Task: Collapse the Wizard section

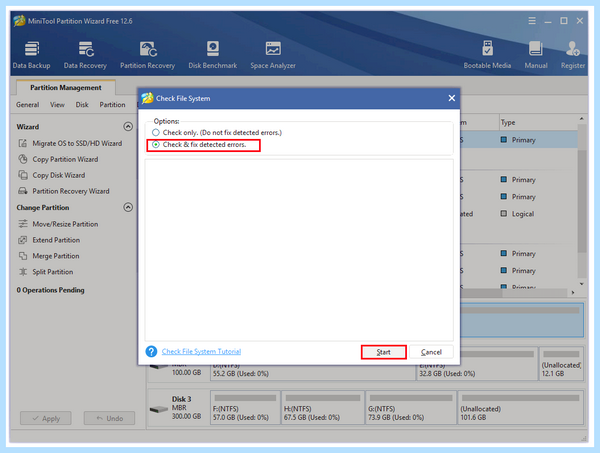Action: tap(128, 126)
